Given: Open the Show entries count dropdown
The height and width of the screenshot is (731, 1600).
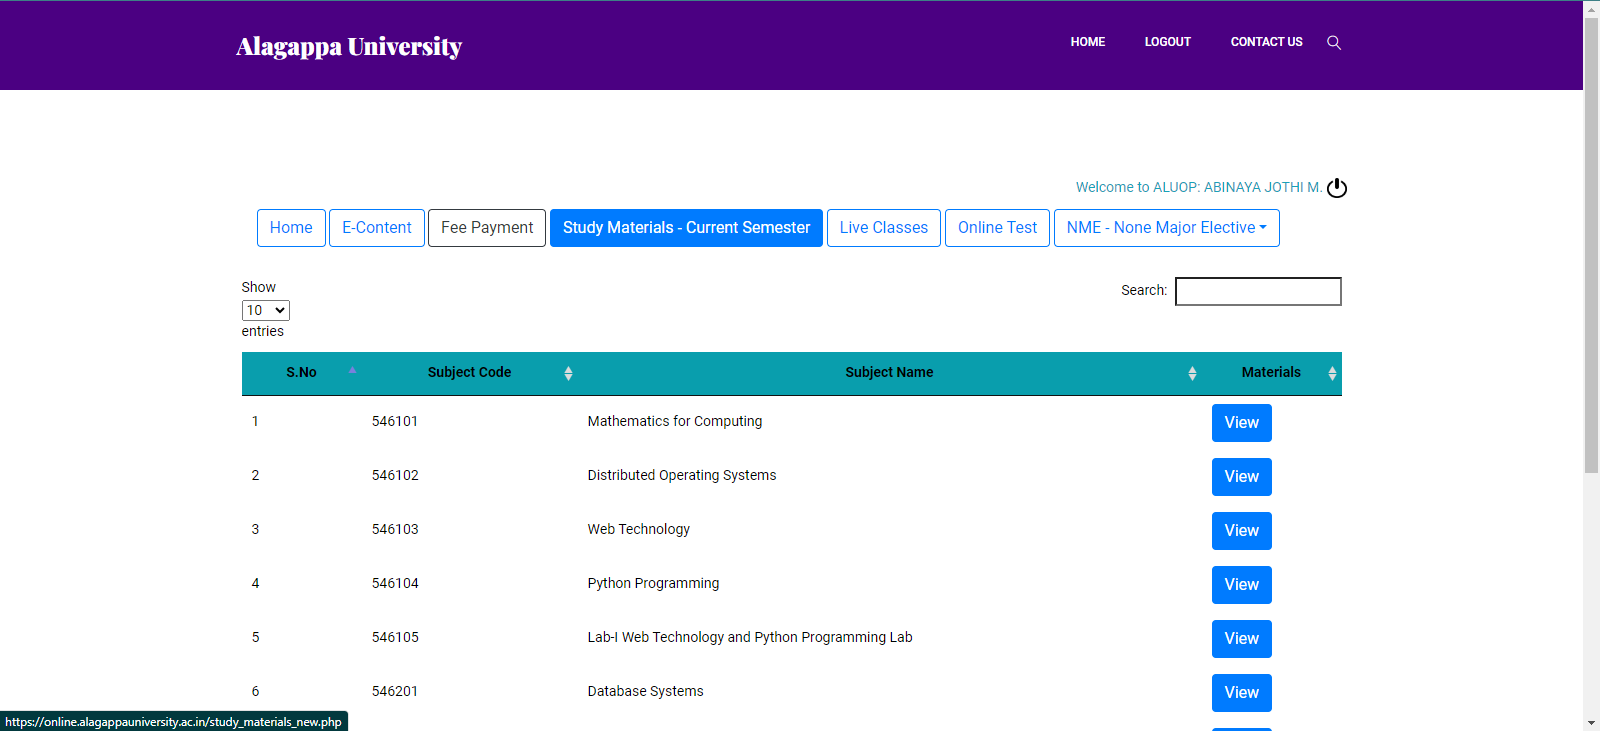Looking at the screenshot, I should (x=266, y=310).
